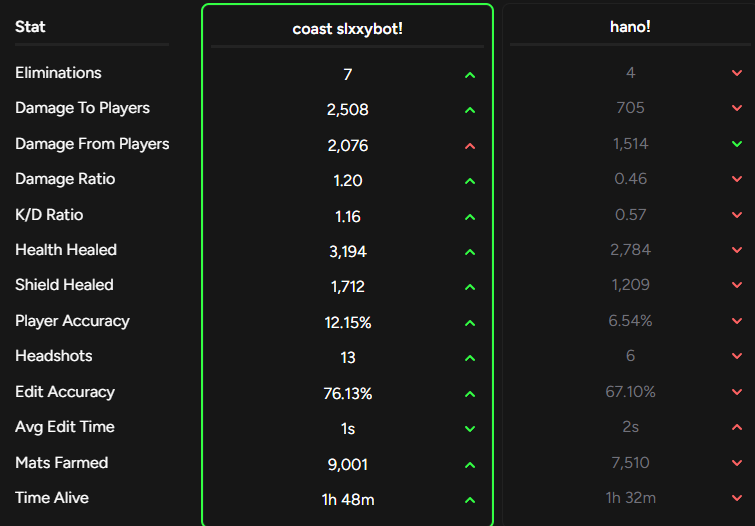The height and width of the screenshot is (526, 755).
Task: Click hano's 2,784 health healed value
Action: [x=630, y=250]
